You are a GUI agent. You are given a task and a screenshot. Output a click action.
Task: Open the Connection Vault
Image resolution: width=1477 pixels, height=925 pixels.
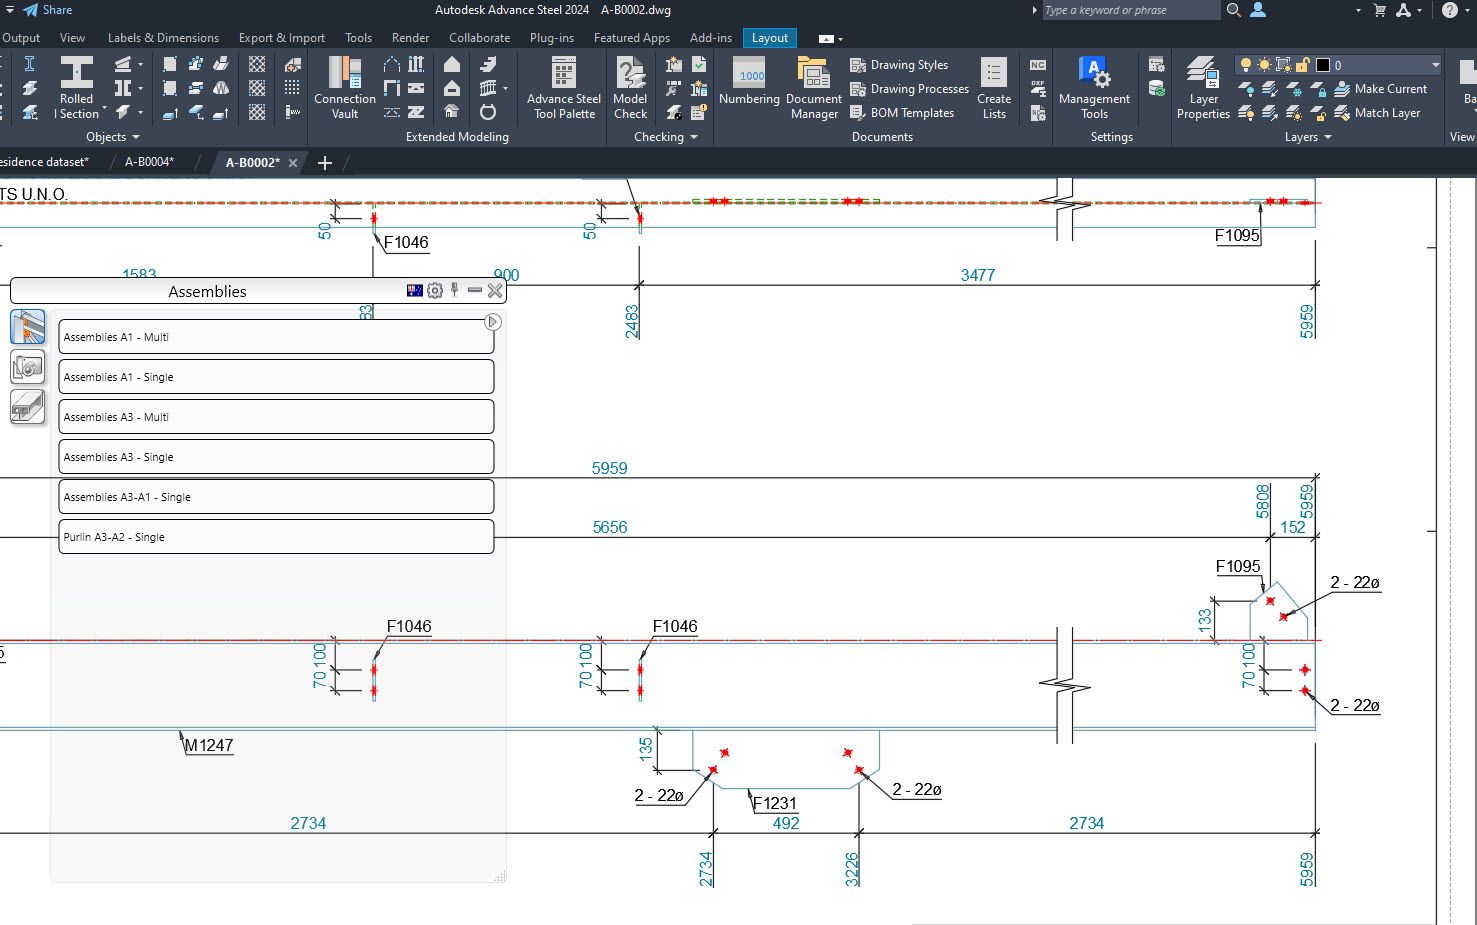pyautogui.click(x=345, y=87)
